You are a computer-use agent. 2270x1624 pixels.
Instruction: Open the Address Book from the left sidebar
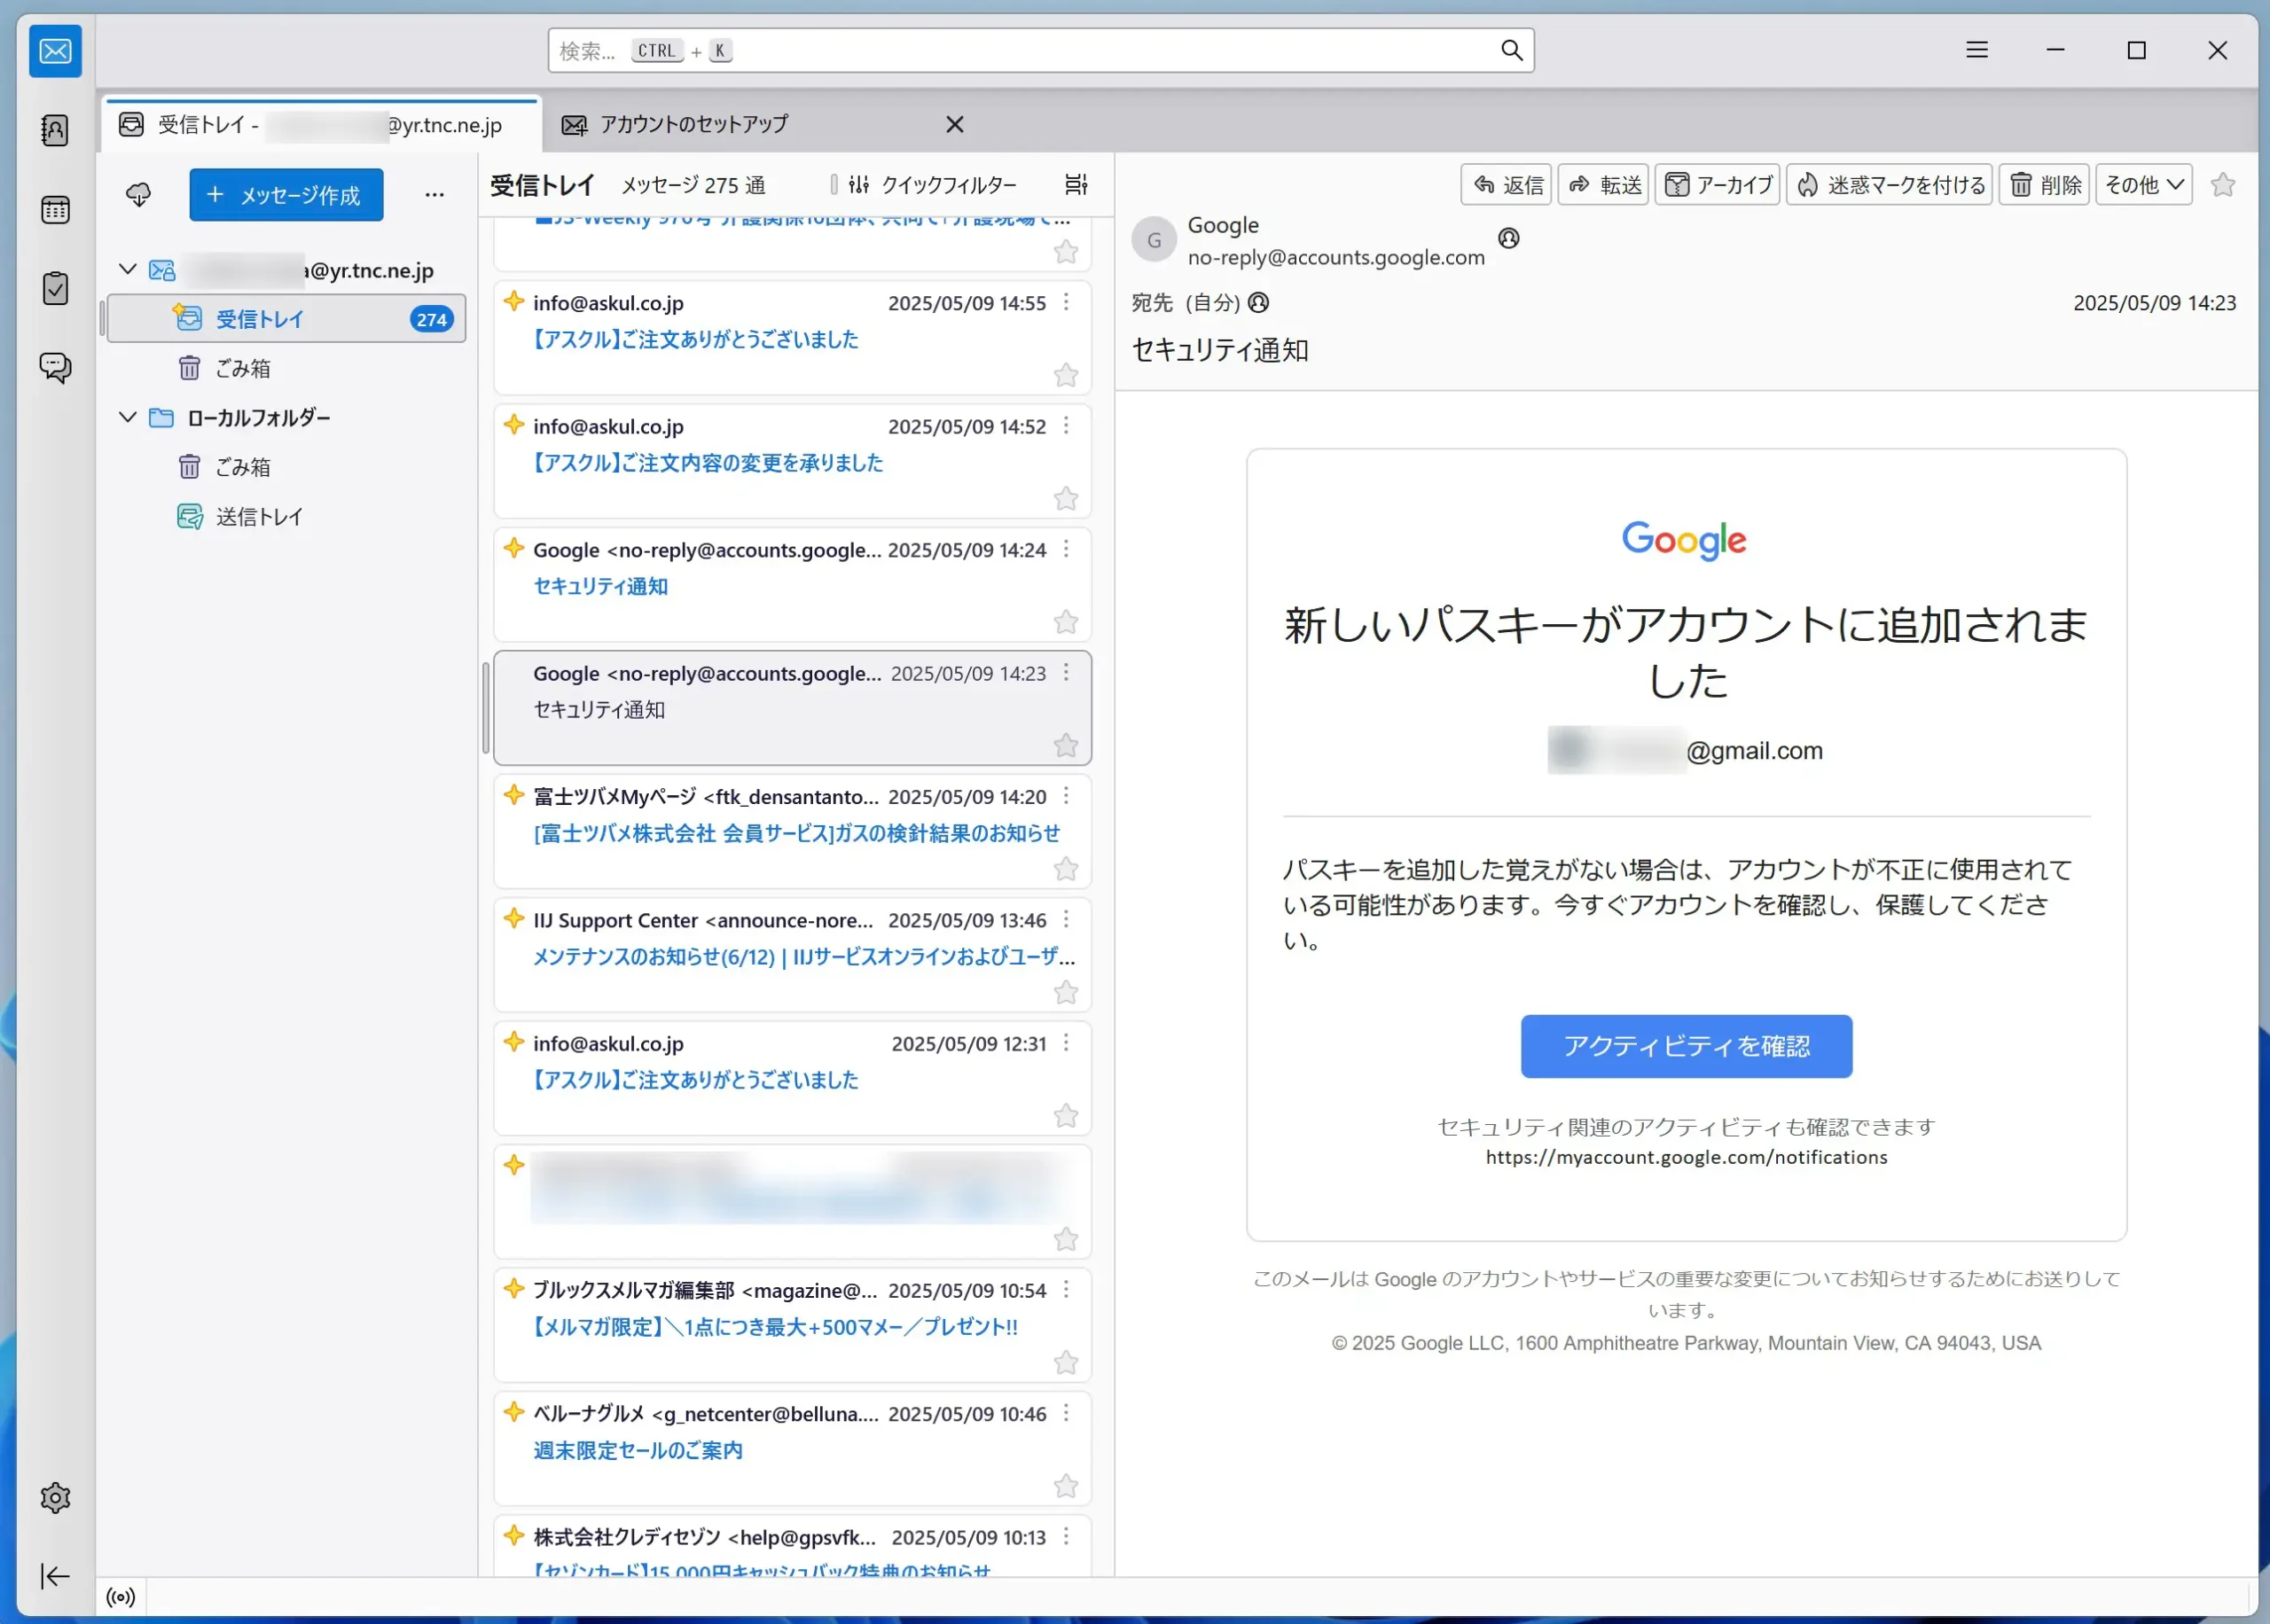pyautogui.click(x=55, y=130)
